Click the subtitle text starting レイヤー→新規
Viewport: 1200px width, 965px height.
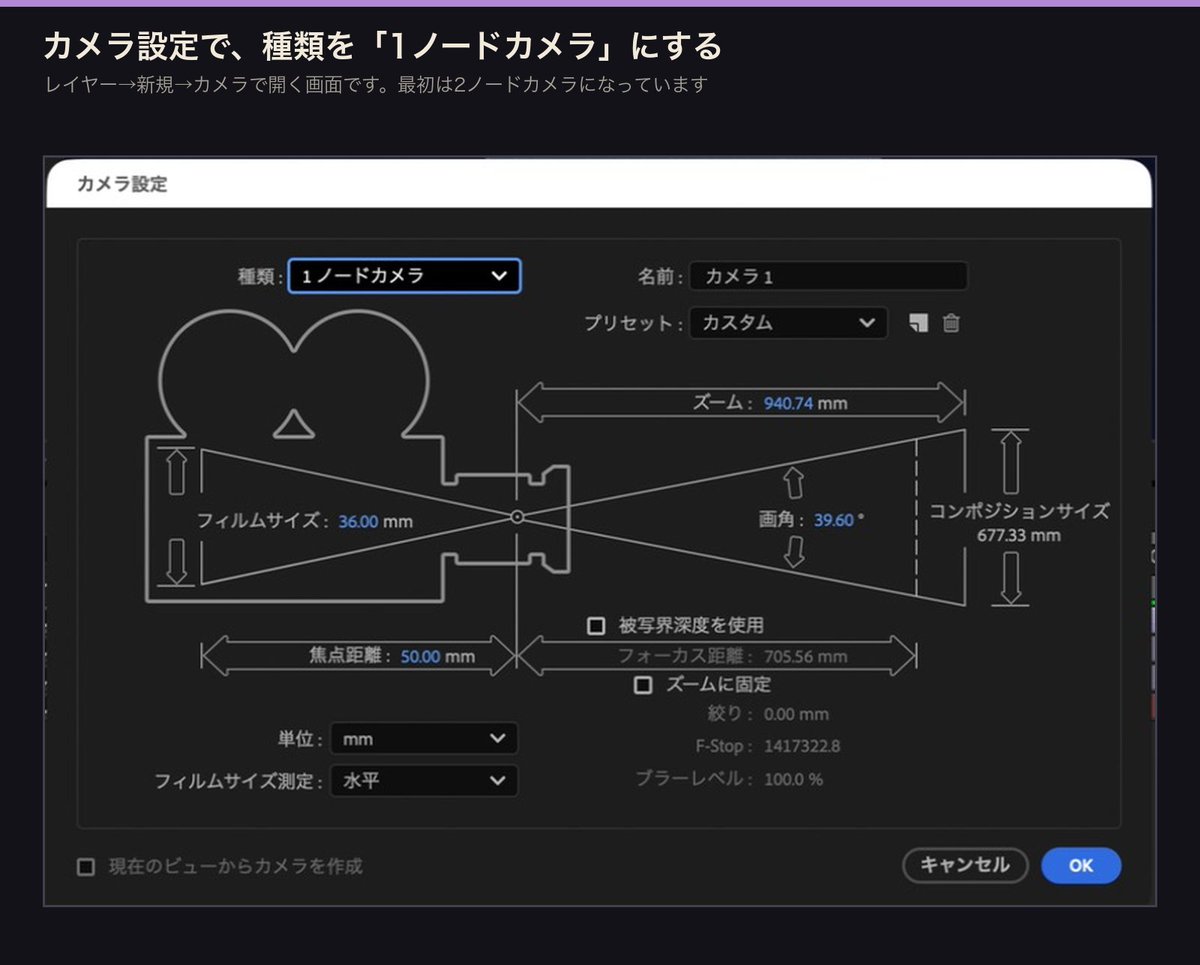(376, 84)
